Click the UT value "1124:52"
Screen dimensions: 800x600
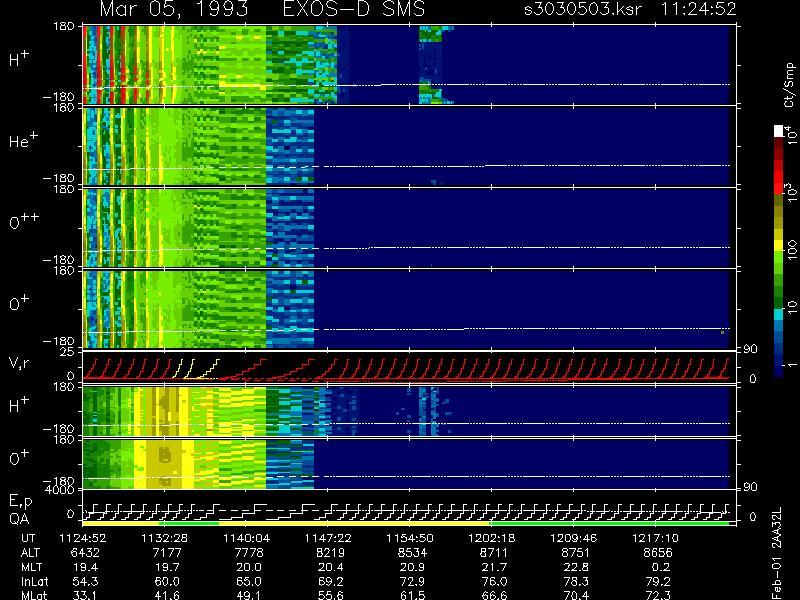[83, 538]
